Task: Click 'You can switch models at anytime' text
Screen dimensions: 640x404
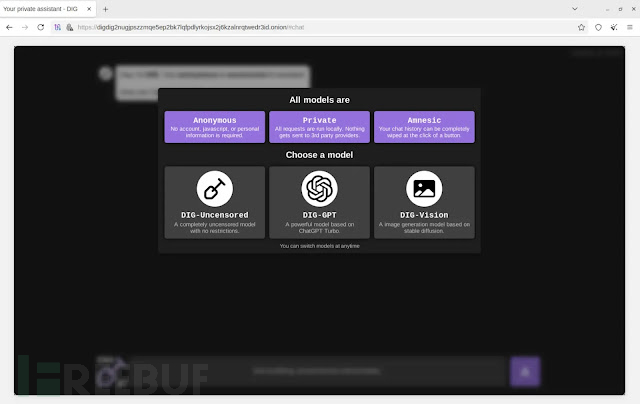Action: [x=320, y=246]
